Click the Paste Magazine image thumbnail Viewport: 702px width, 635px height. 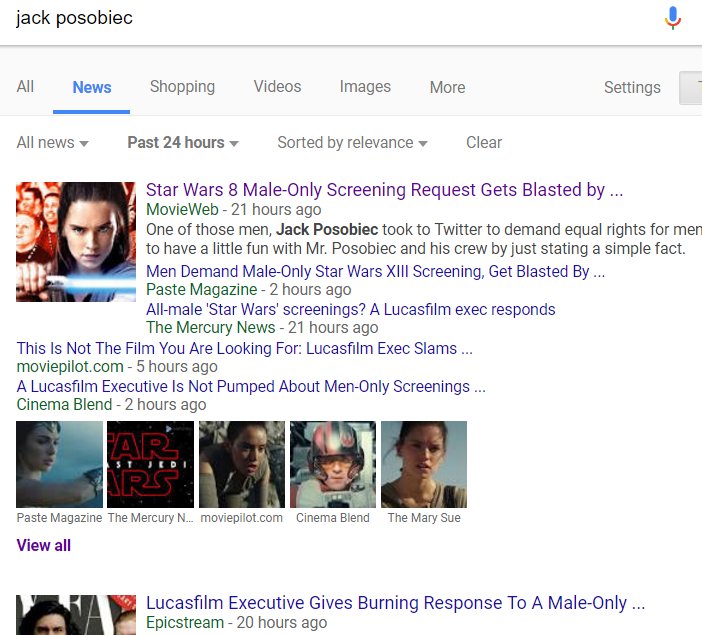tap(59, 464)
